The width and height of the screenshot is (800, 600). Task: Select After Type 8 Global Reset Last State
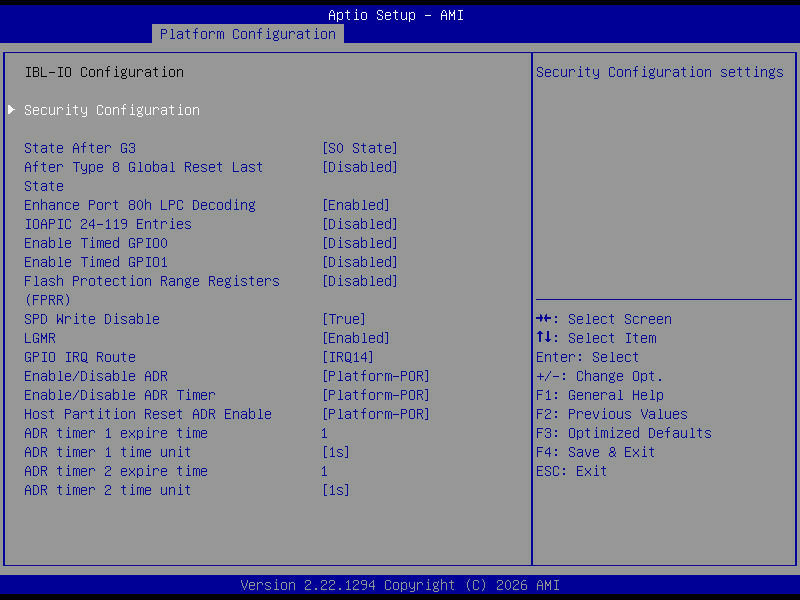143,177
